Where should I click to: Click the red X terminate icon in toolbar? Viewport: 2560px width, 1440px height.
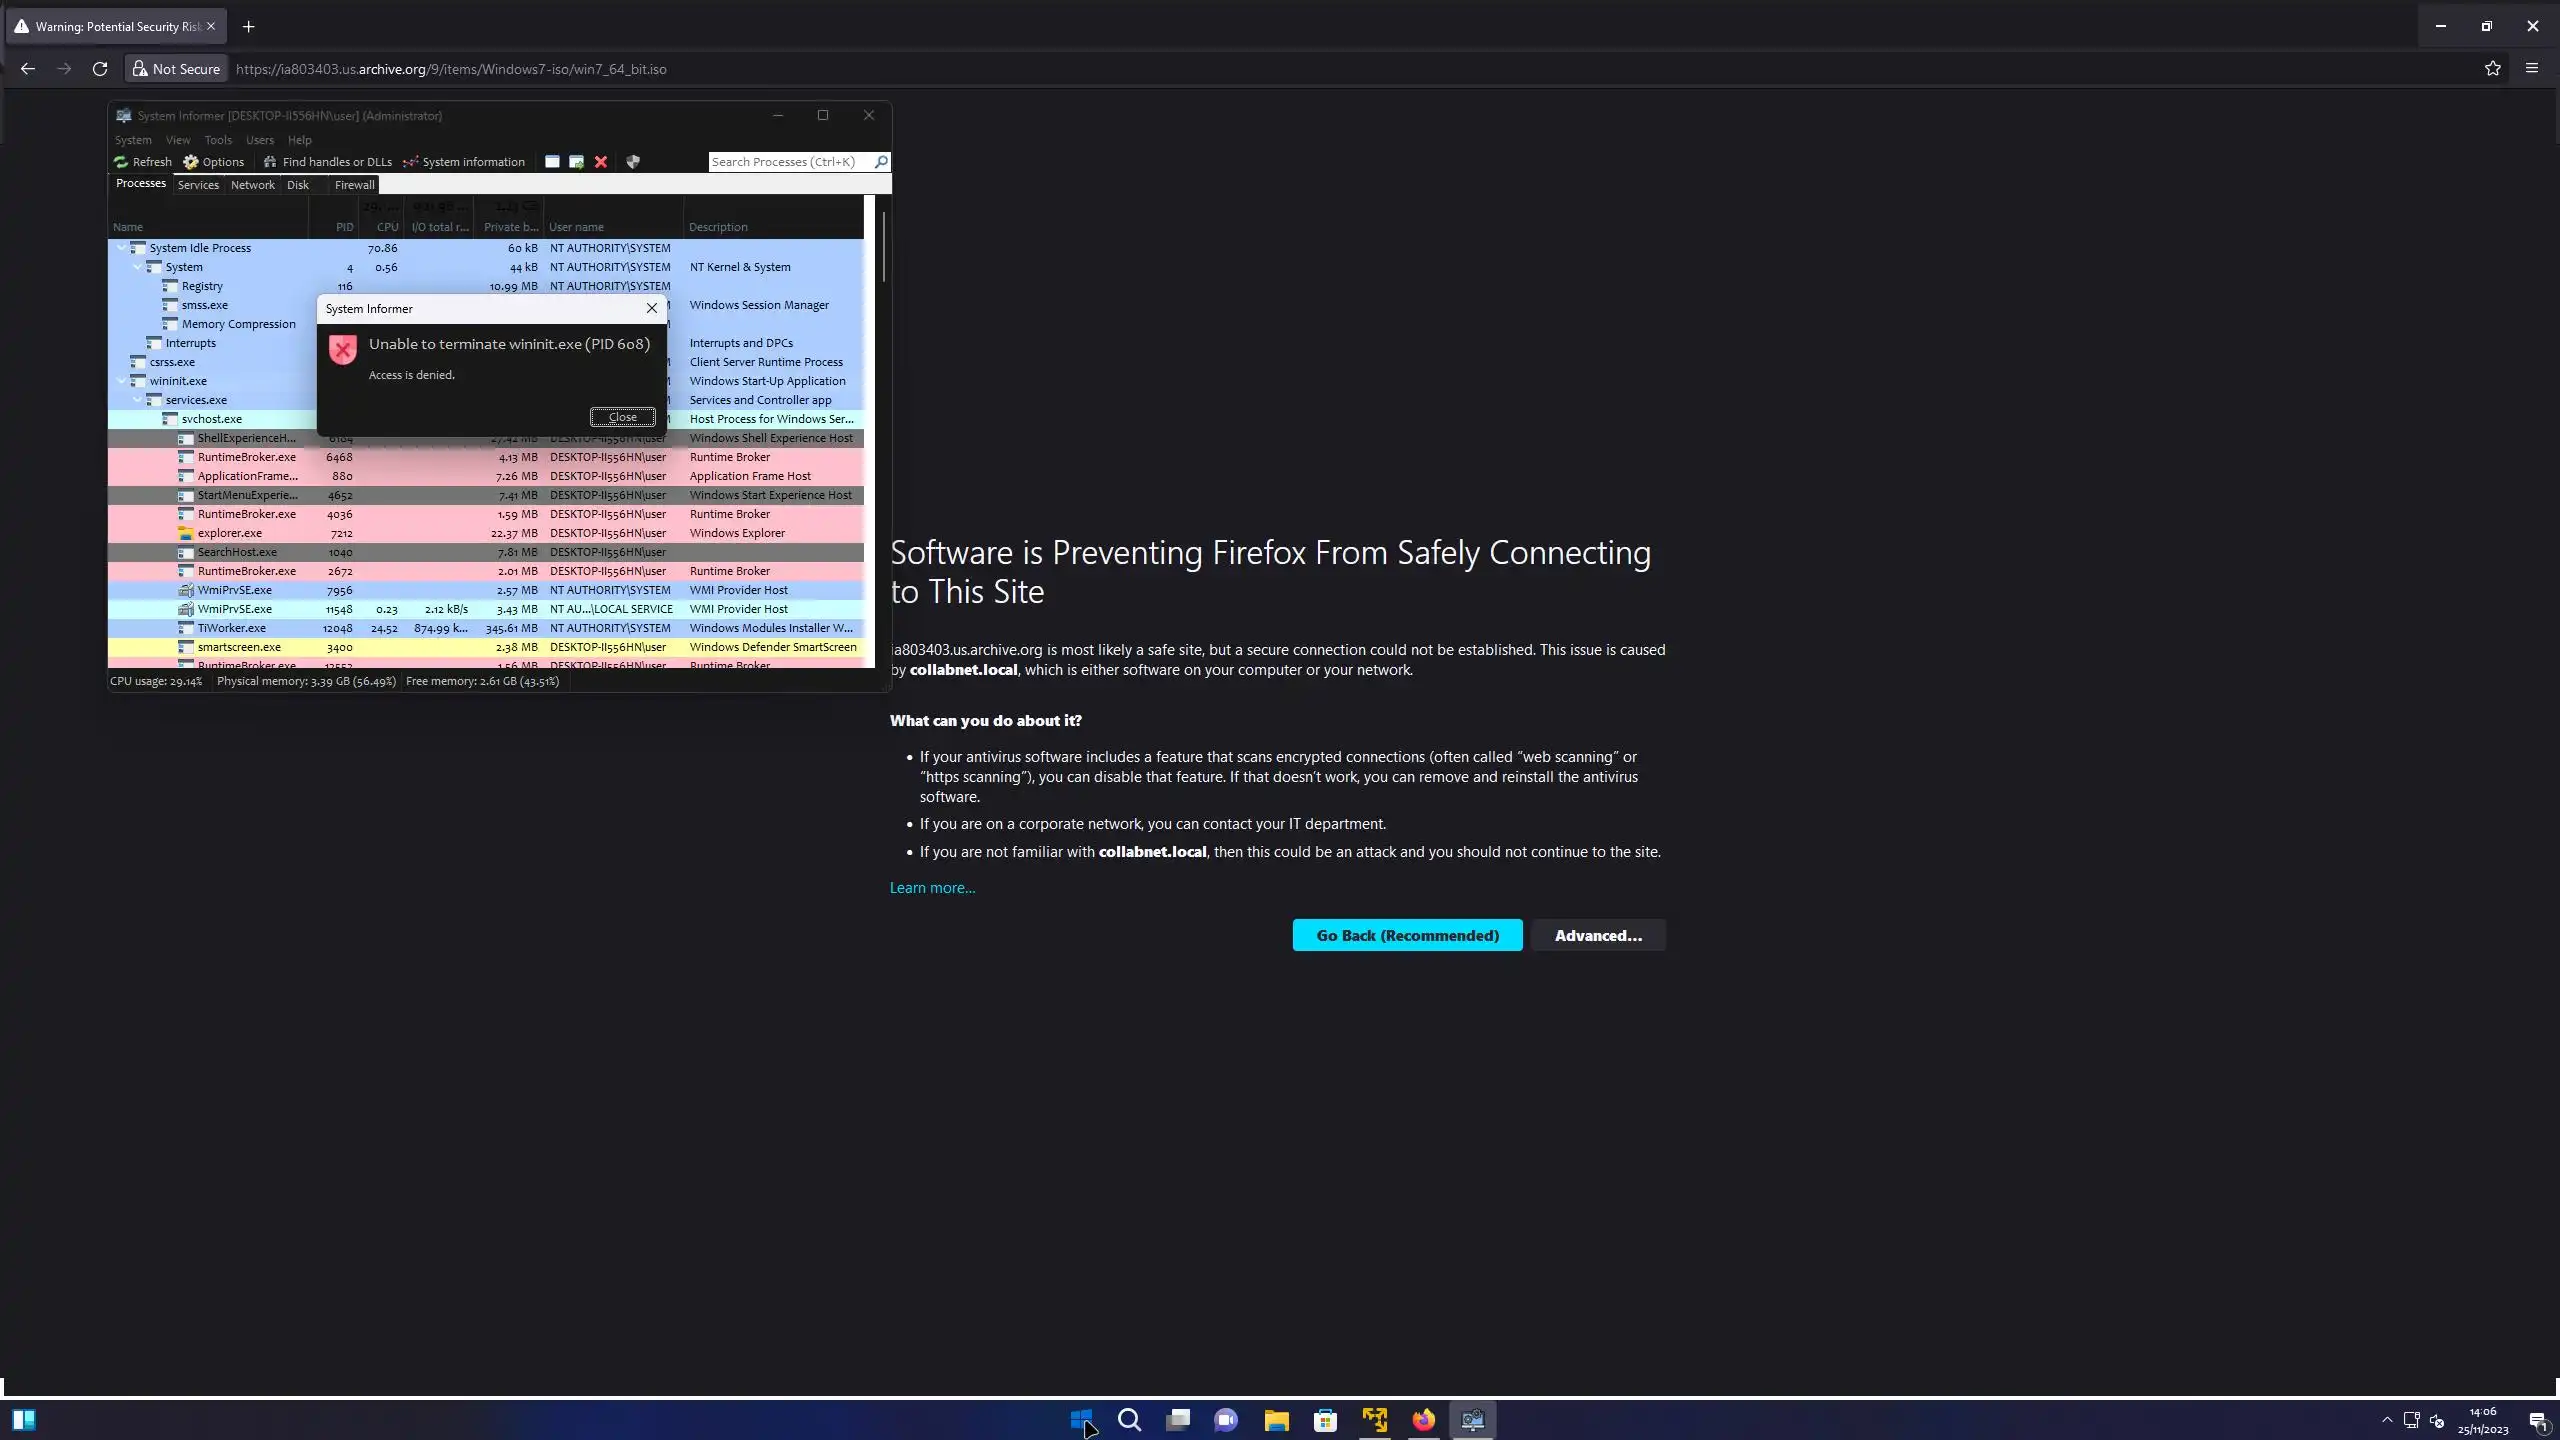click(601, 162)
